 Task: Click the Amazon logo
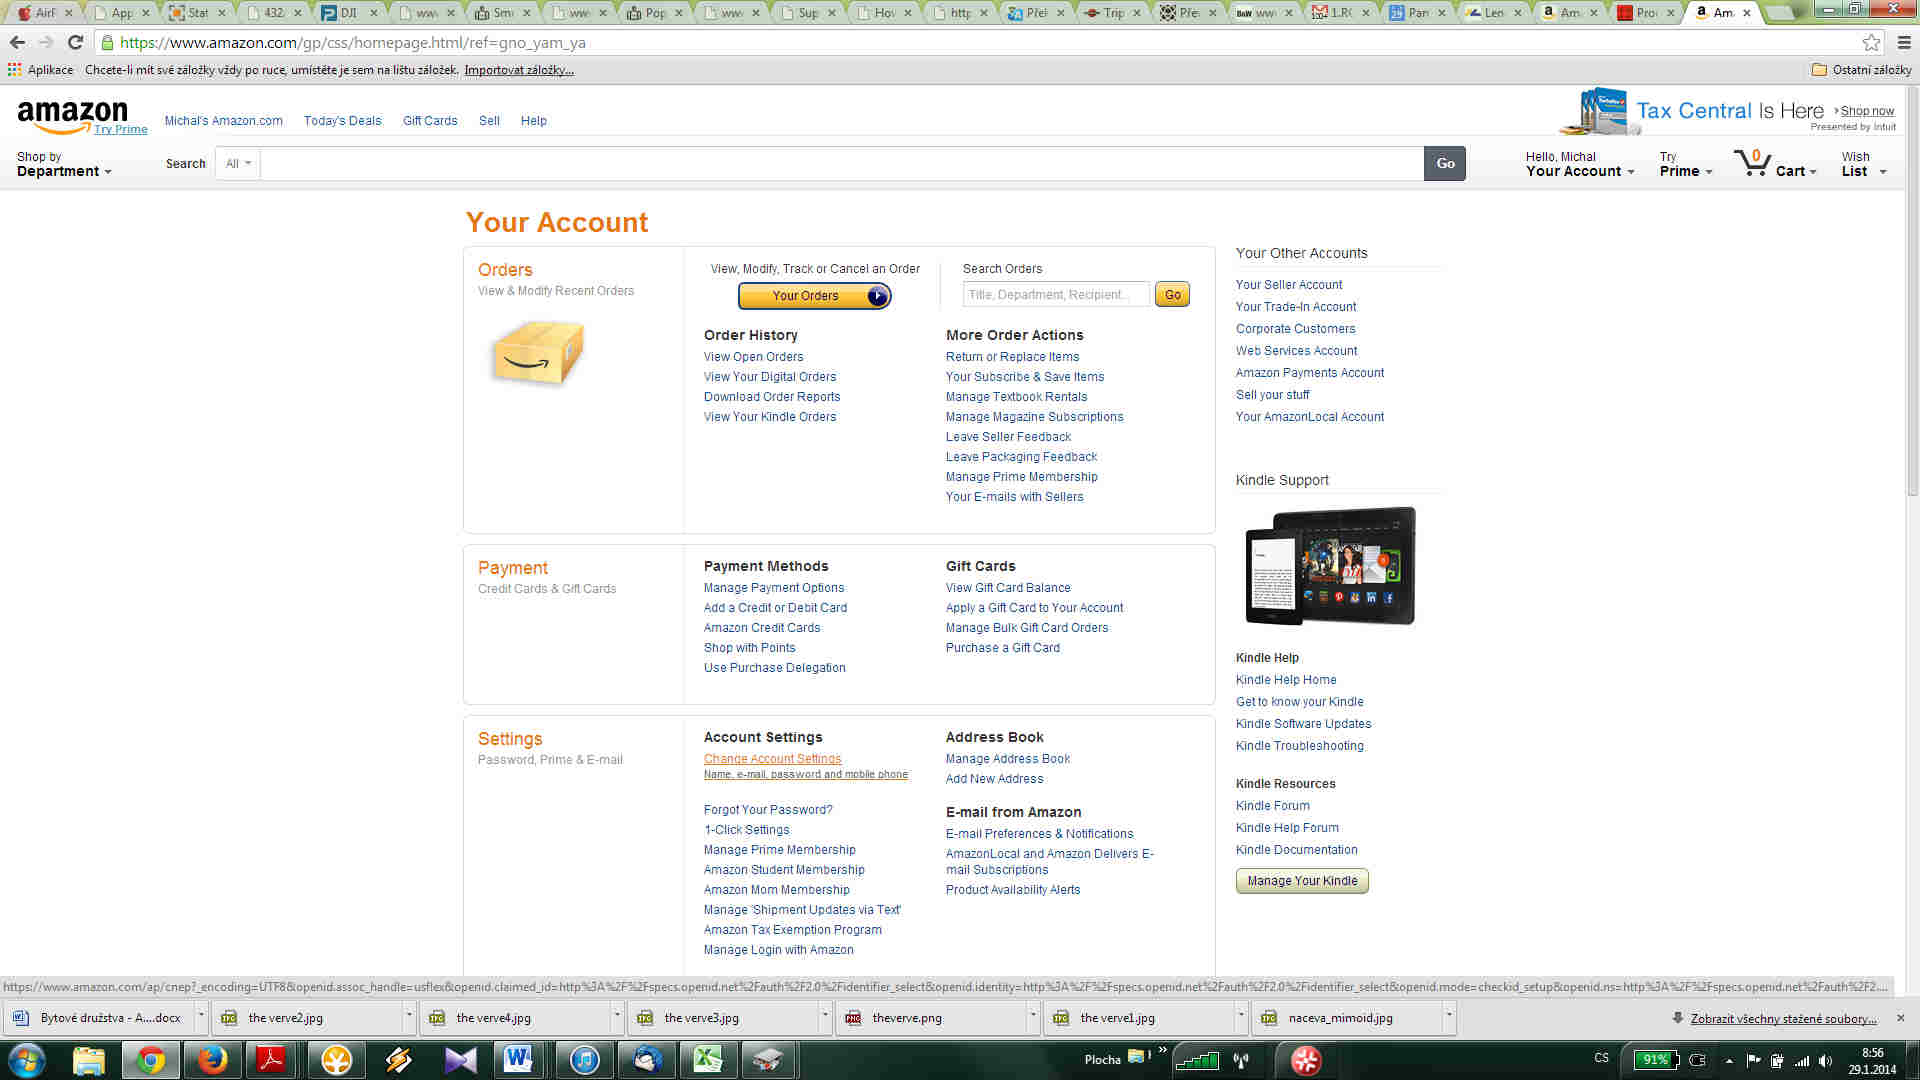click(72, 116)
